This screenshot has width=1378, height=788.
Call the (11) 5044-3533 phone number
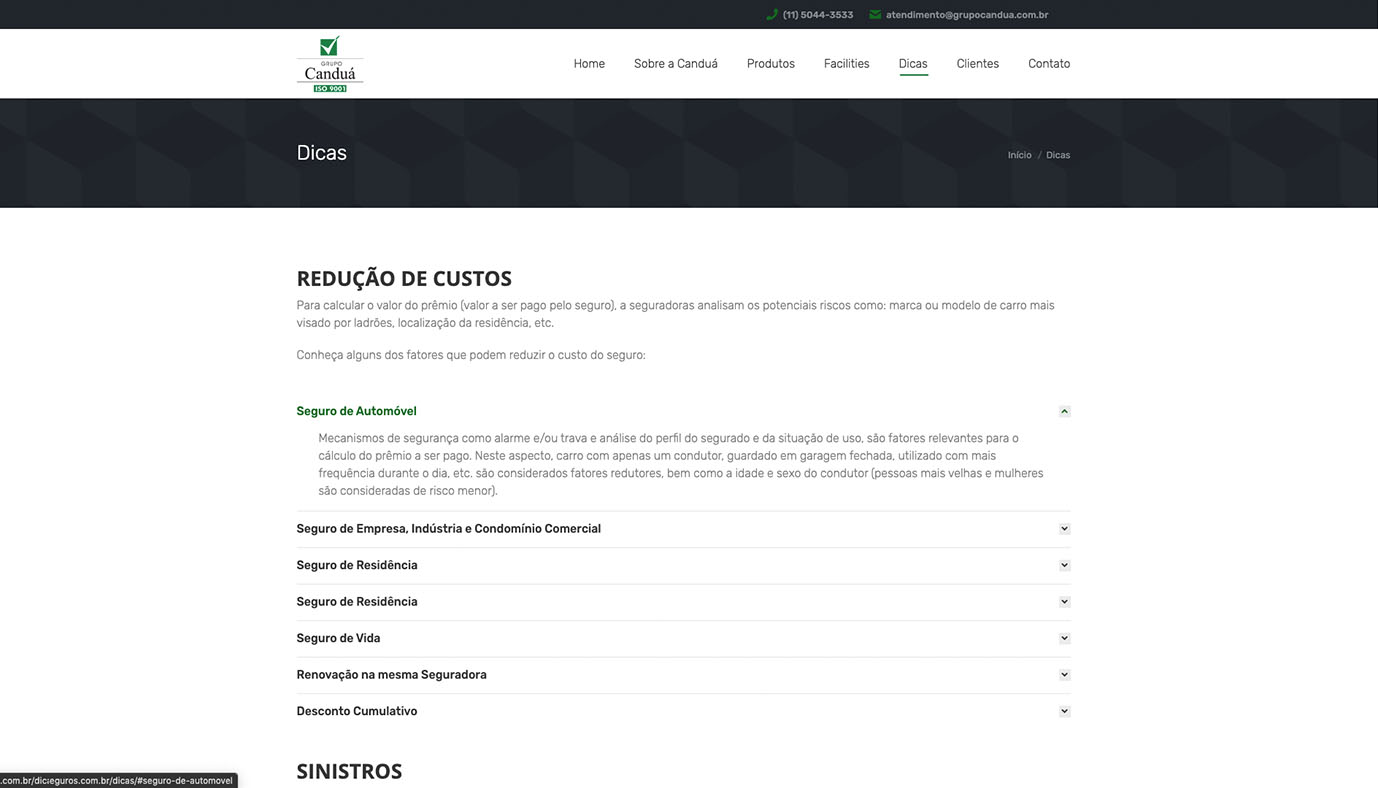coord(818,15)
